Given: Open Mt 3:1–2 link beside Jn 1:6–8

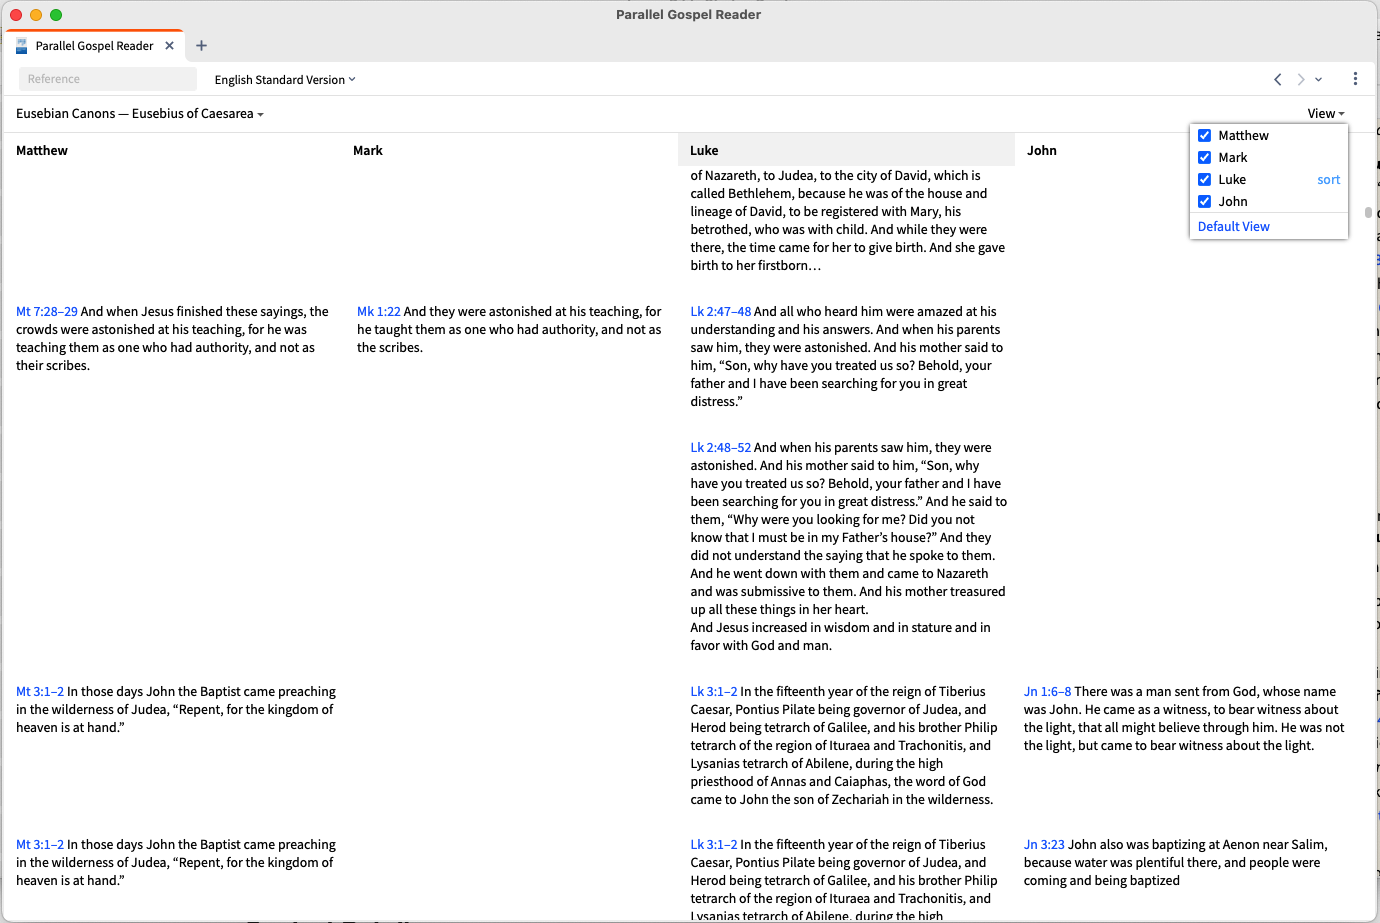Looking at the screenshot, I should 40,692.
